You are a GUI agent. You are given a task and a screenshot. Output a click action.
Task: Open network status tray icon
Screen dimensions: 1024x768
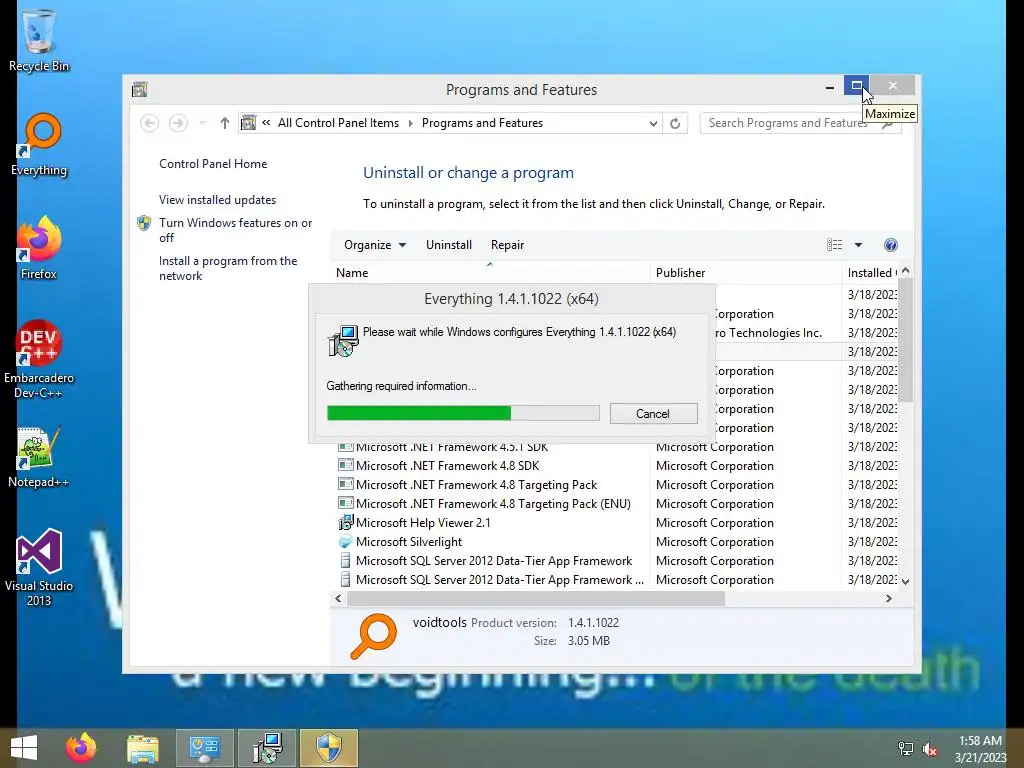click(906, 749)
